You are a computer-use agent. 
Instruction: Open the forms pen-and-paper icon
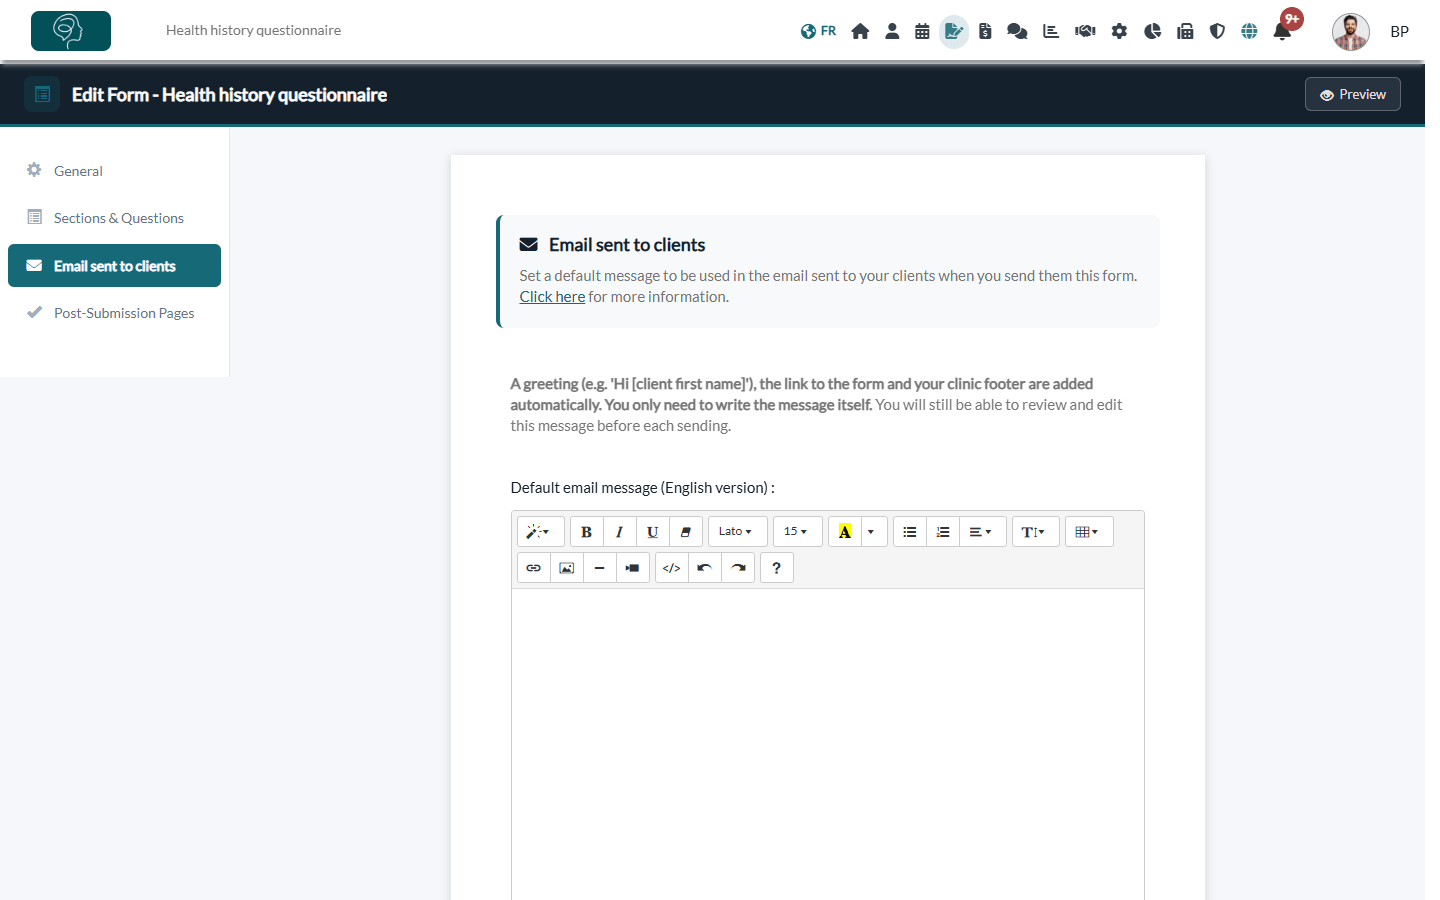point(954,31)
